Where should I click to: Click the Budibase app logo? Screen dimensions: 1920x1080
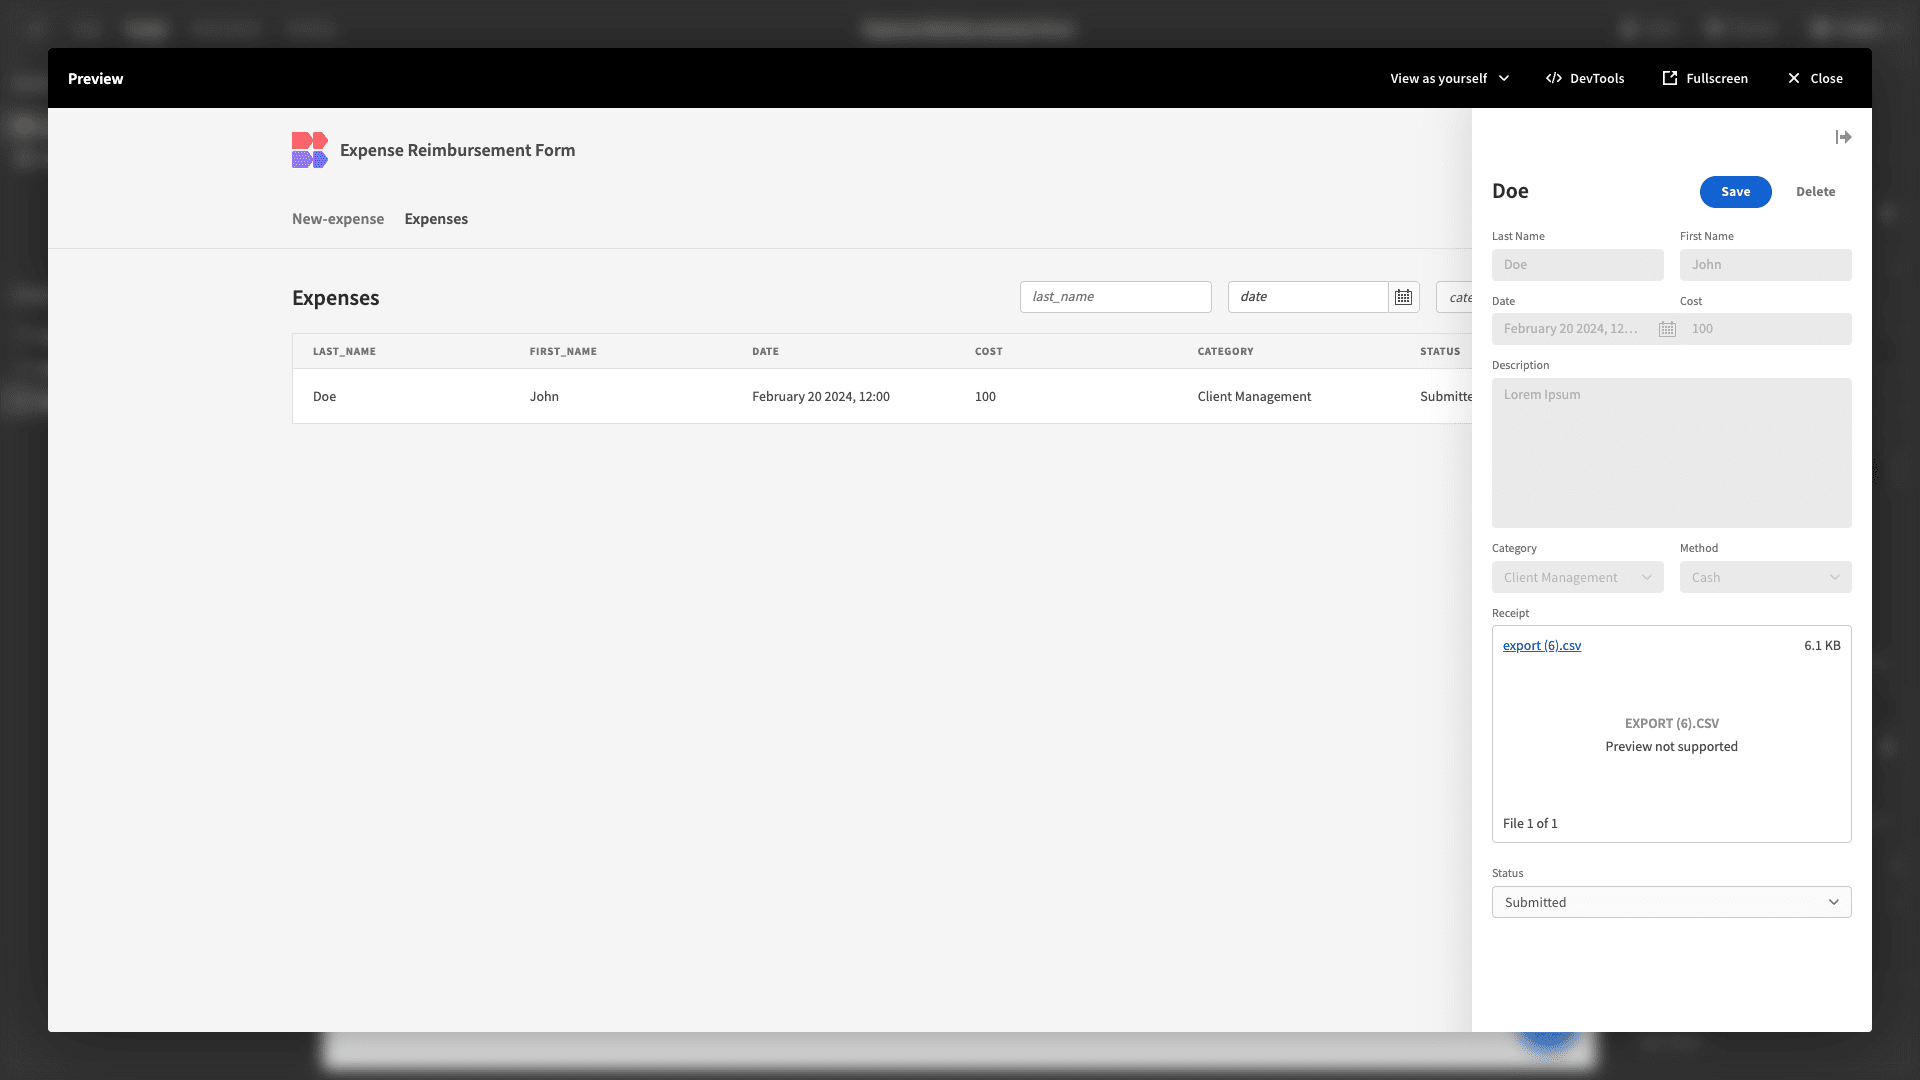309,150
